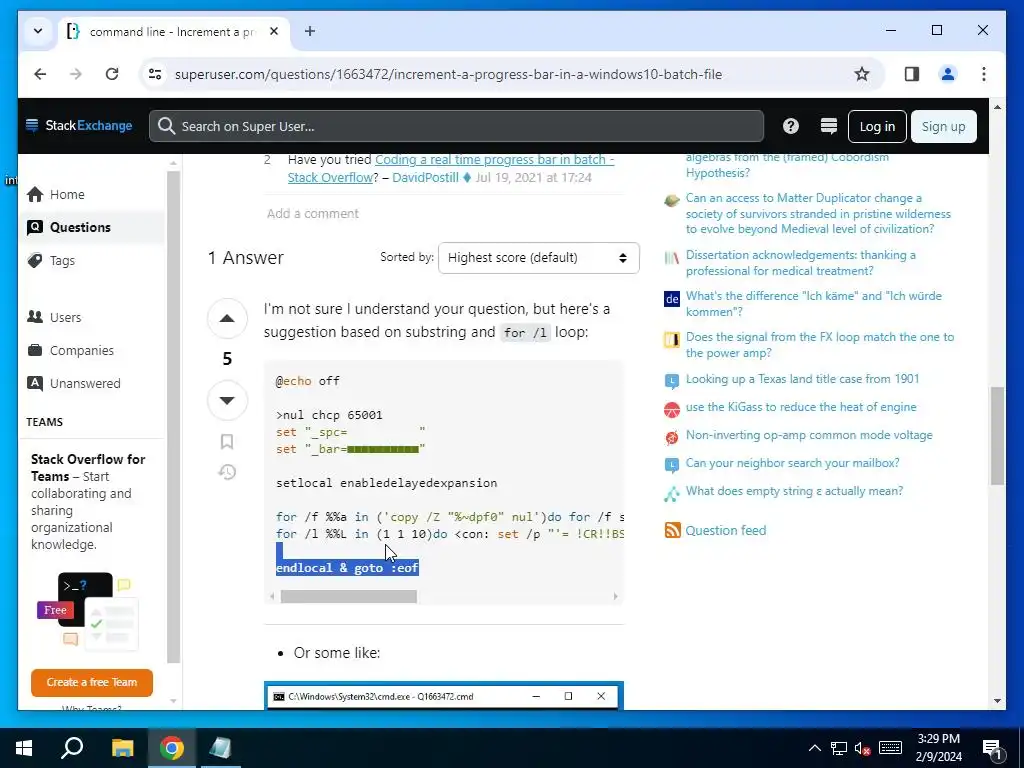The height and width of the screenshot is (768, 1024).
Task: Open the Help center question mark icon
Action: coord(791,126)
